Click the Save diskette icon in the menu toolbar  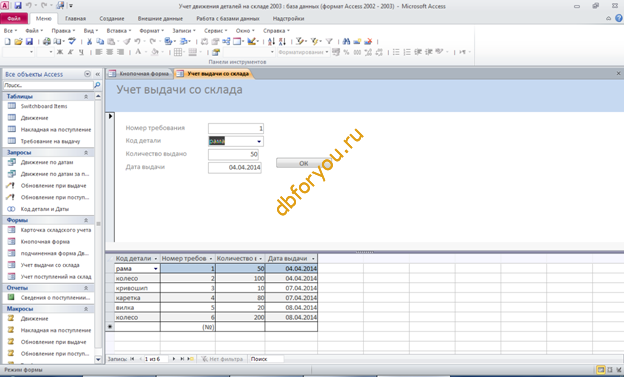(29, 41)
